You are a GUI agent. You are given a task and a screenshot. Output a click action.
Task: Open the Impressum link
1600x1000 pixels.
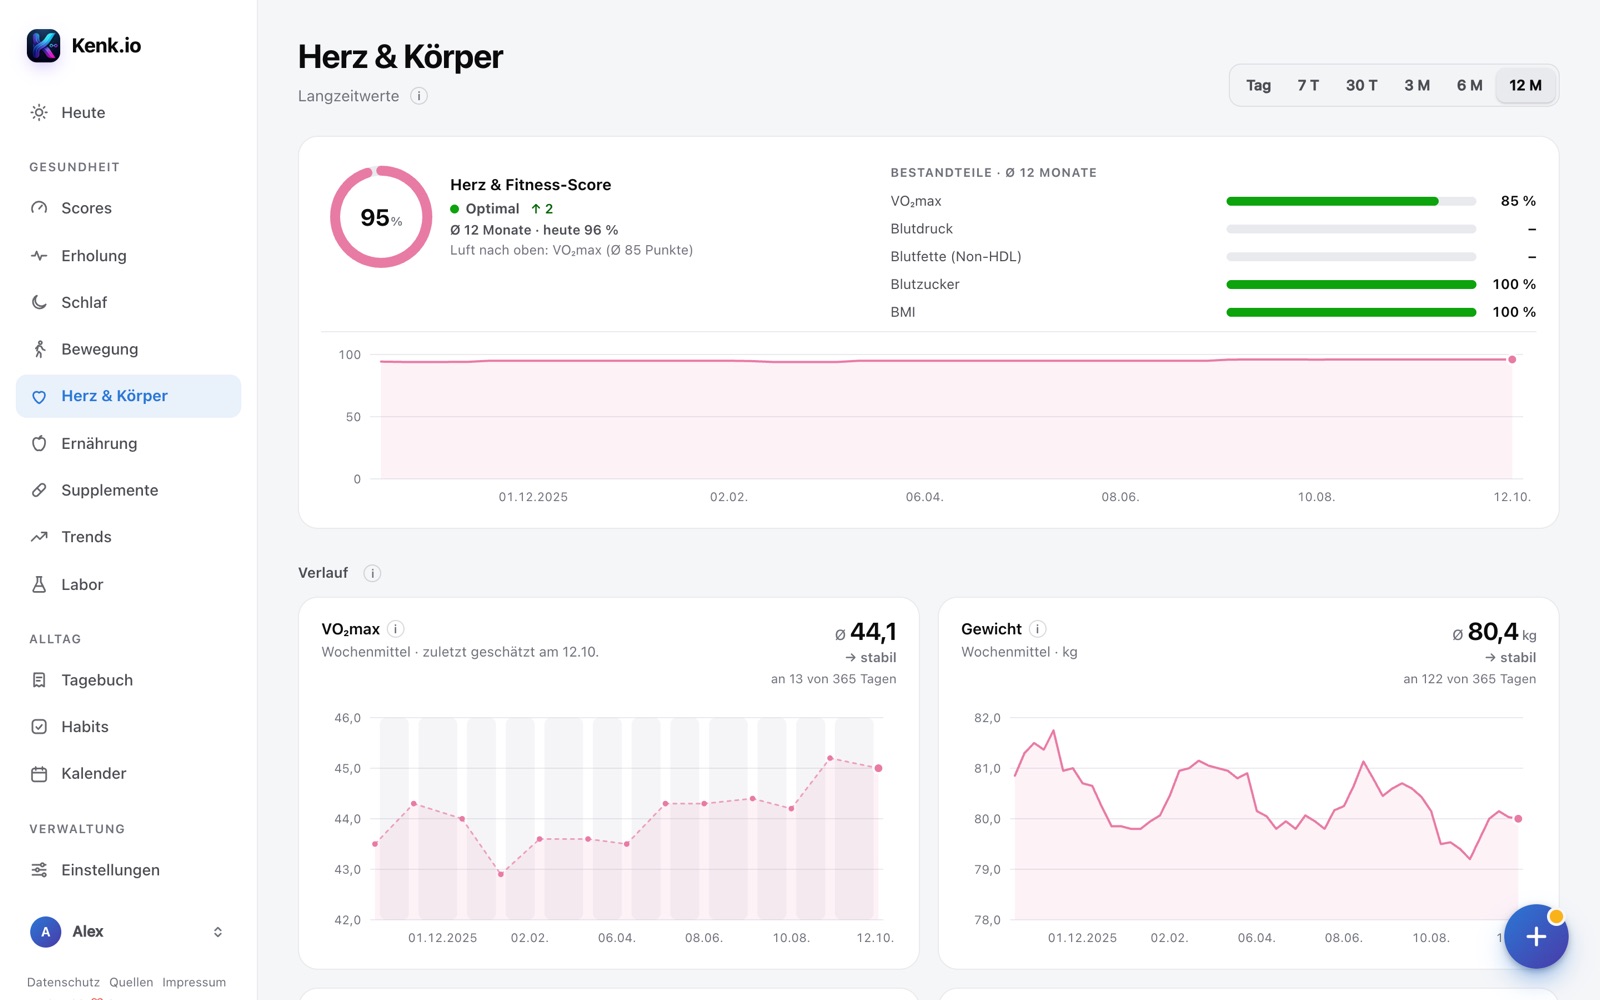(194, 982)
